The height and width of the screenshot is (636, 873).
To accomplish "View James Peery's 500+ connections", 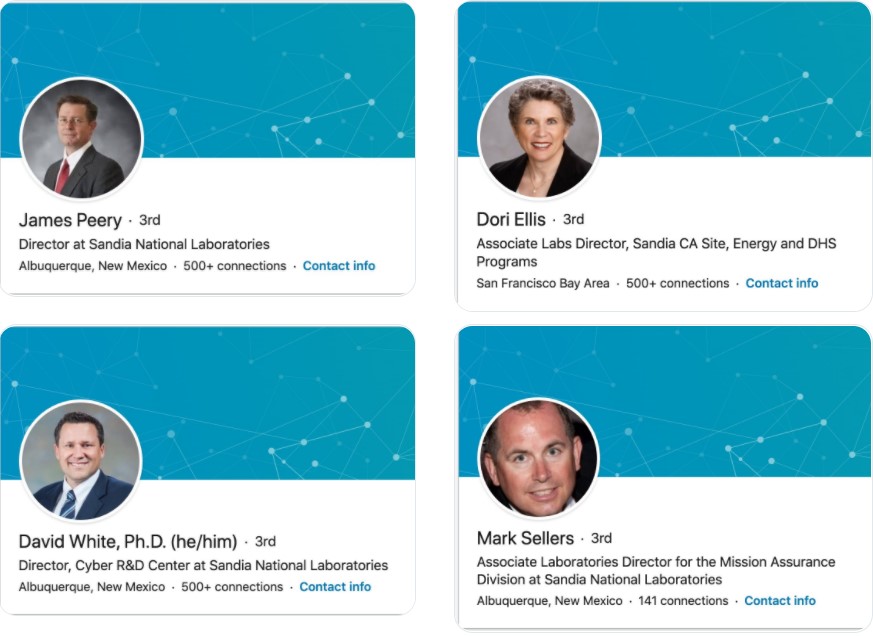I will pos(234,266).
